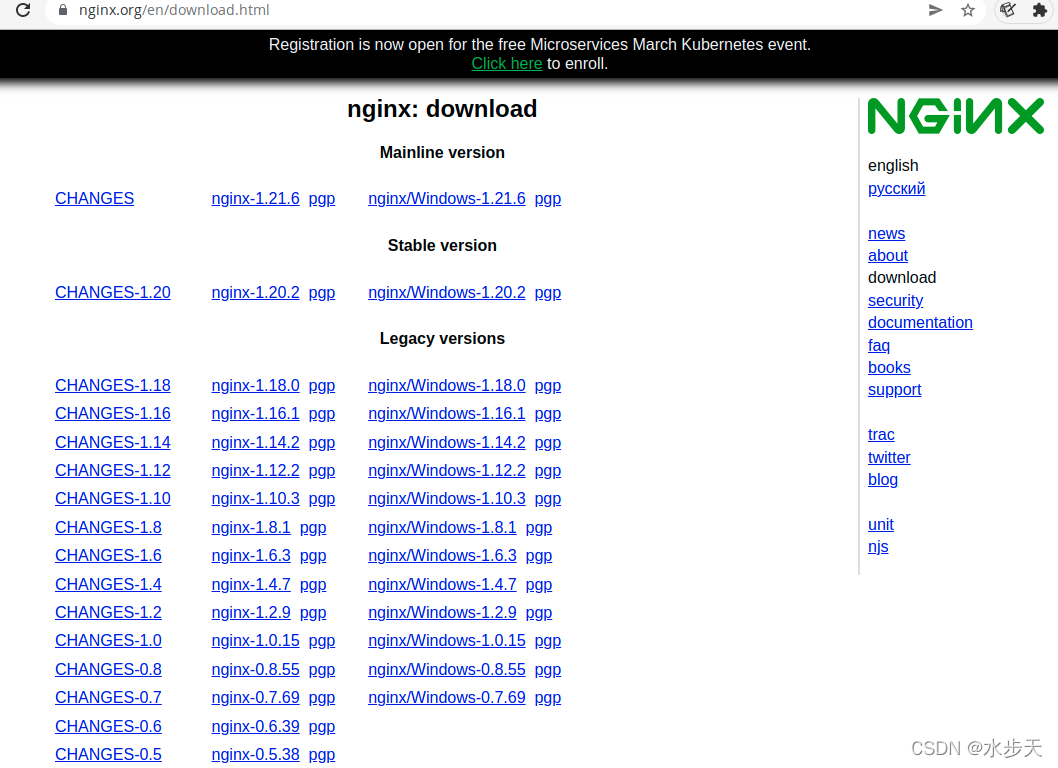The image size is (1058, 768).
Task: Download nginx-1.2.9 source
Action: pyautogui.click(x=251, y=612)
